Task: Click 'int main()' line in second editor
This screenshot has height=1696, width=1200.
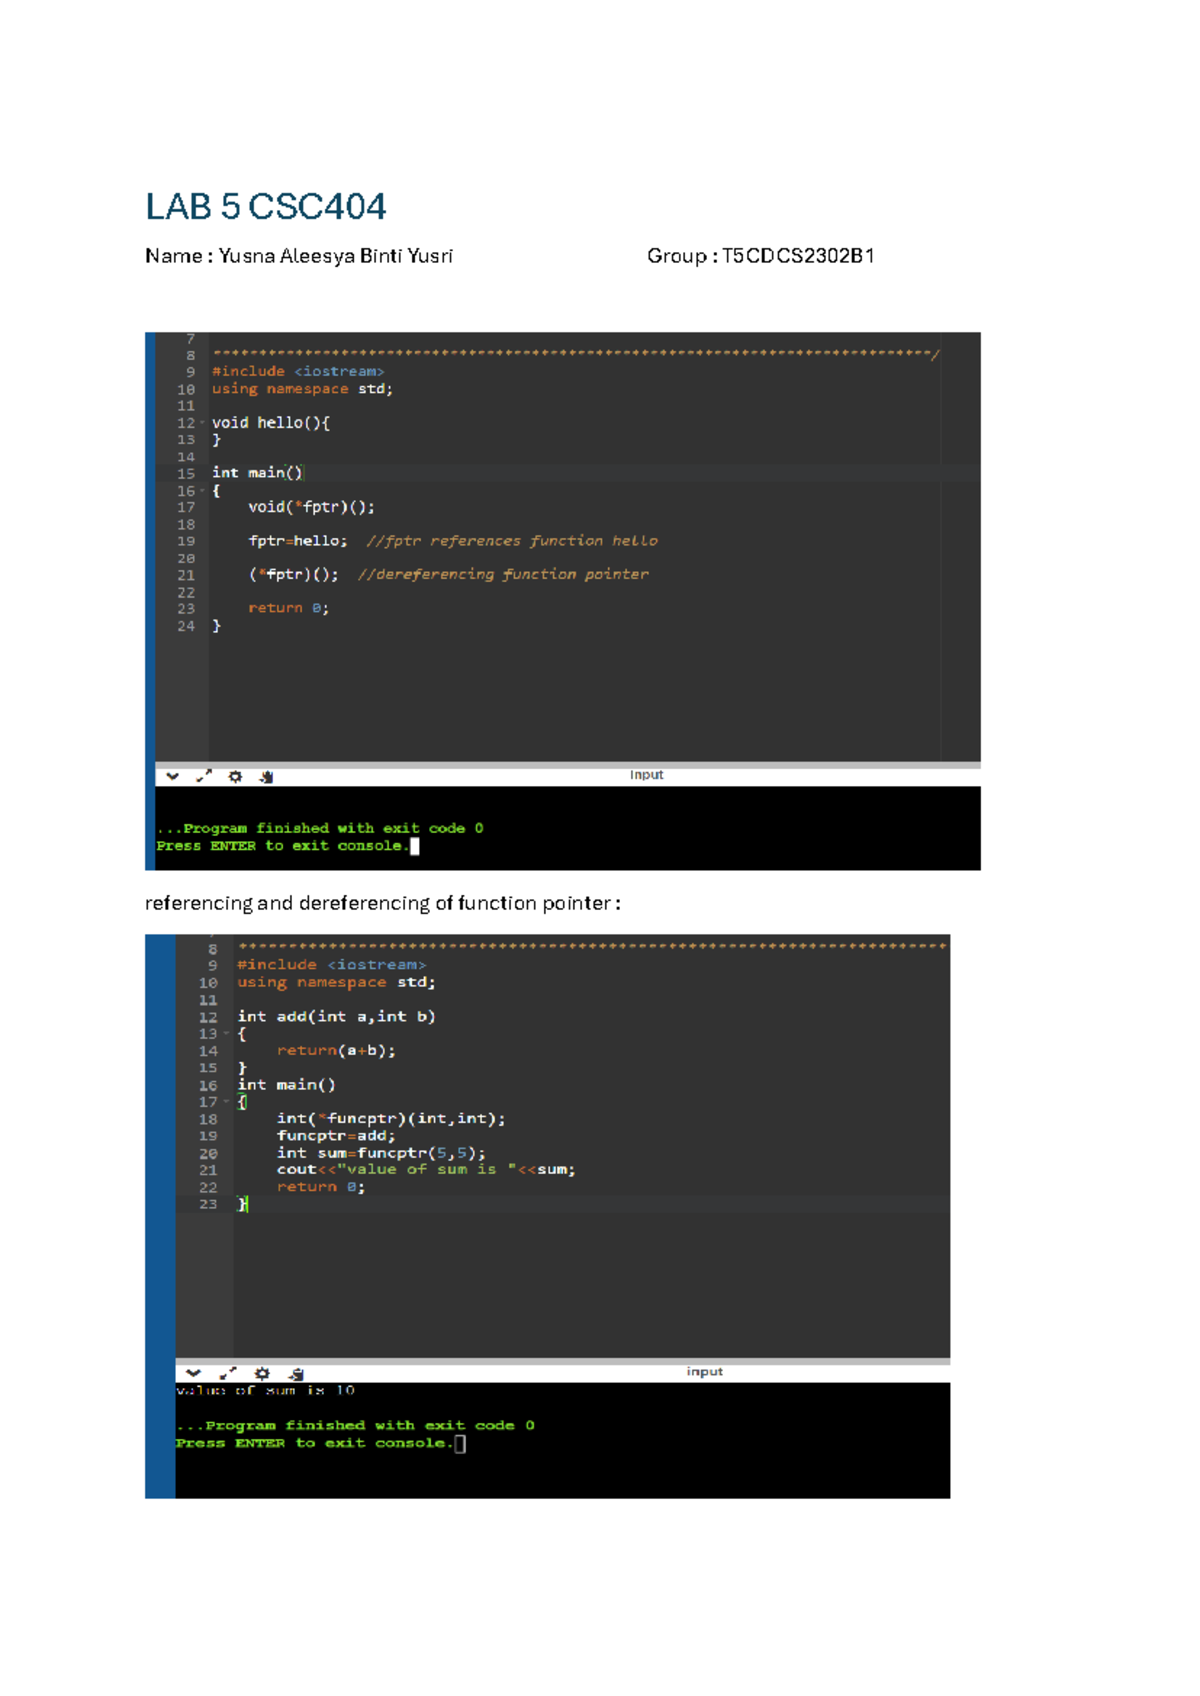Action: (x=286, y=1085)
